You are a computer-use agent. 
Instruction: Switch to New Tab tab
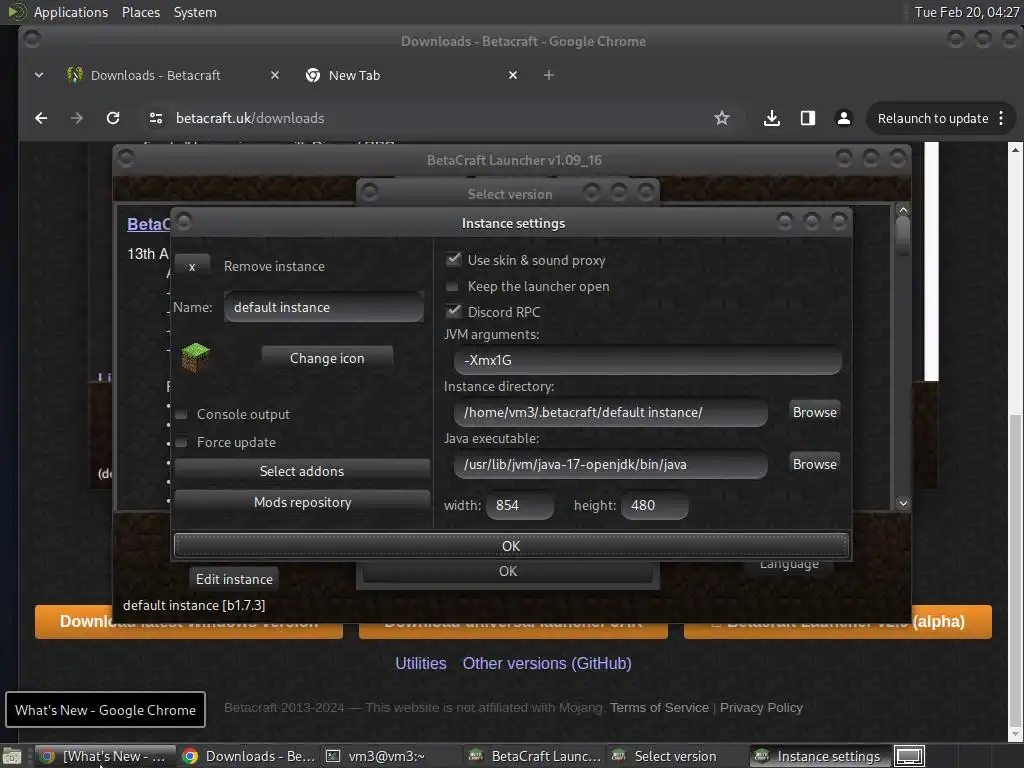click(x=355, y=75)
